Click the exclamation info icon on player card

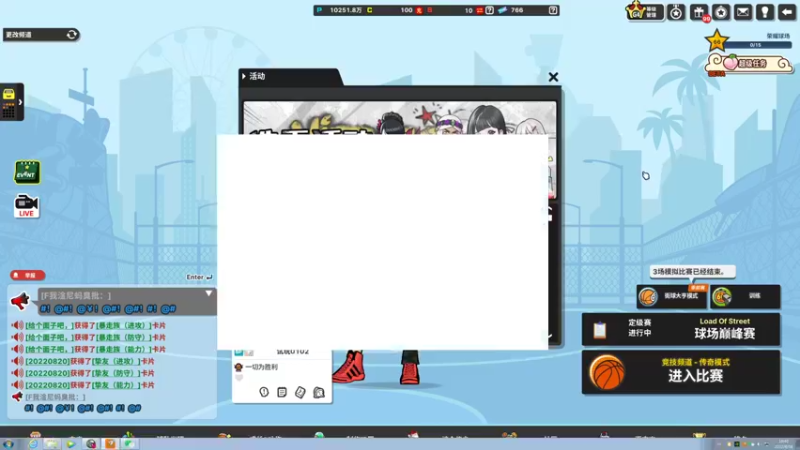tap(264, 392)
